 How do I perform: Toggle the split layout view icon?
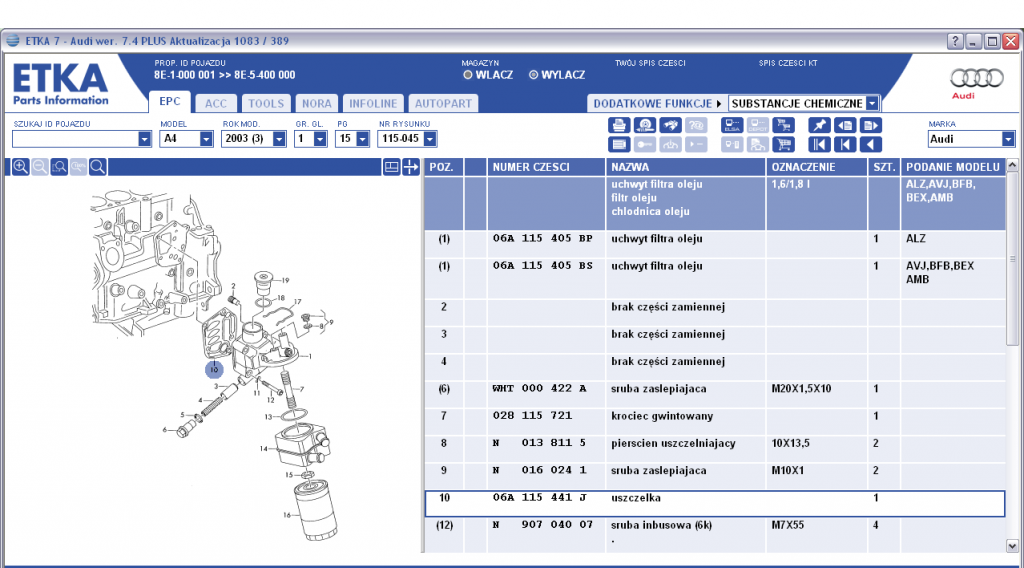(391, 167)
